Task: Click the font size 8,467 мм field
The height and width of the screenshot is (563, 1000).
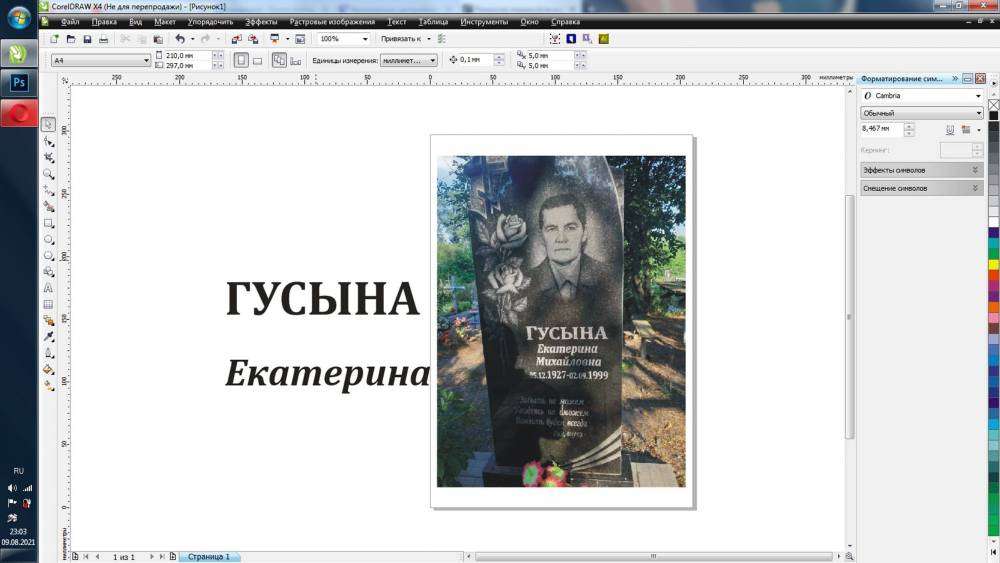Action: click(x=881, y=129)
